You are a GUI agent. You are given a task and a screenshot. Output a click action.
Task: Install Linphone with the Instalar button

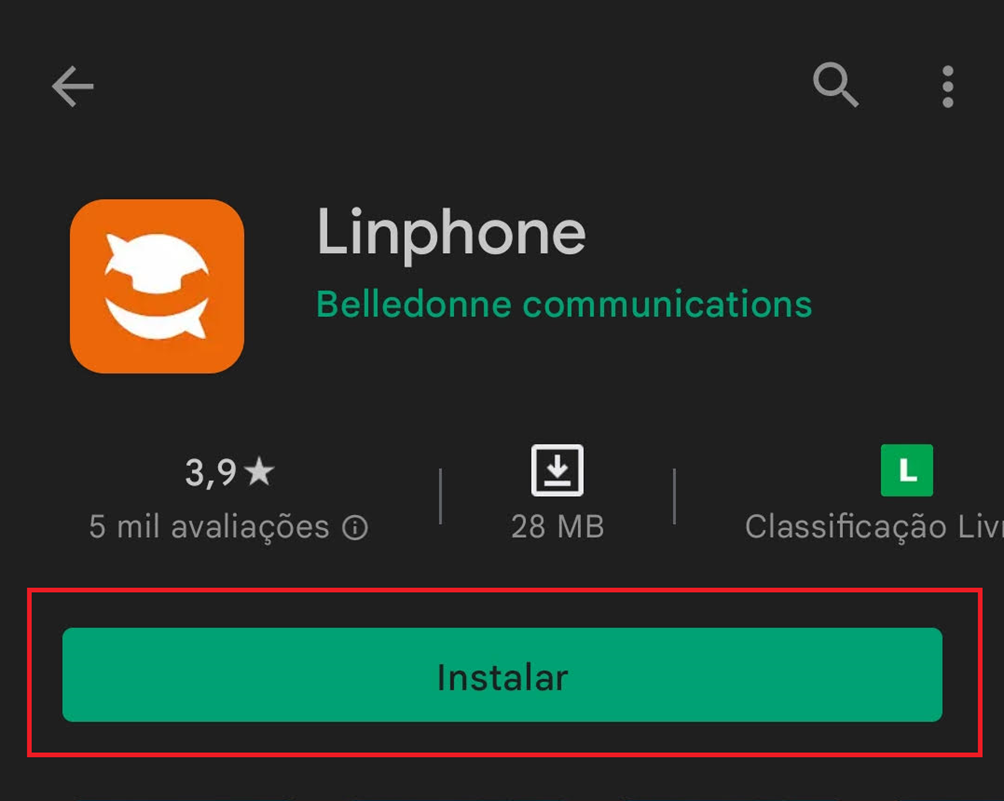click(x=502, y=675)
